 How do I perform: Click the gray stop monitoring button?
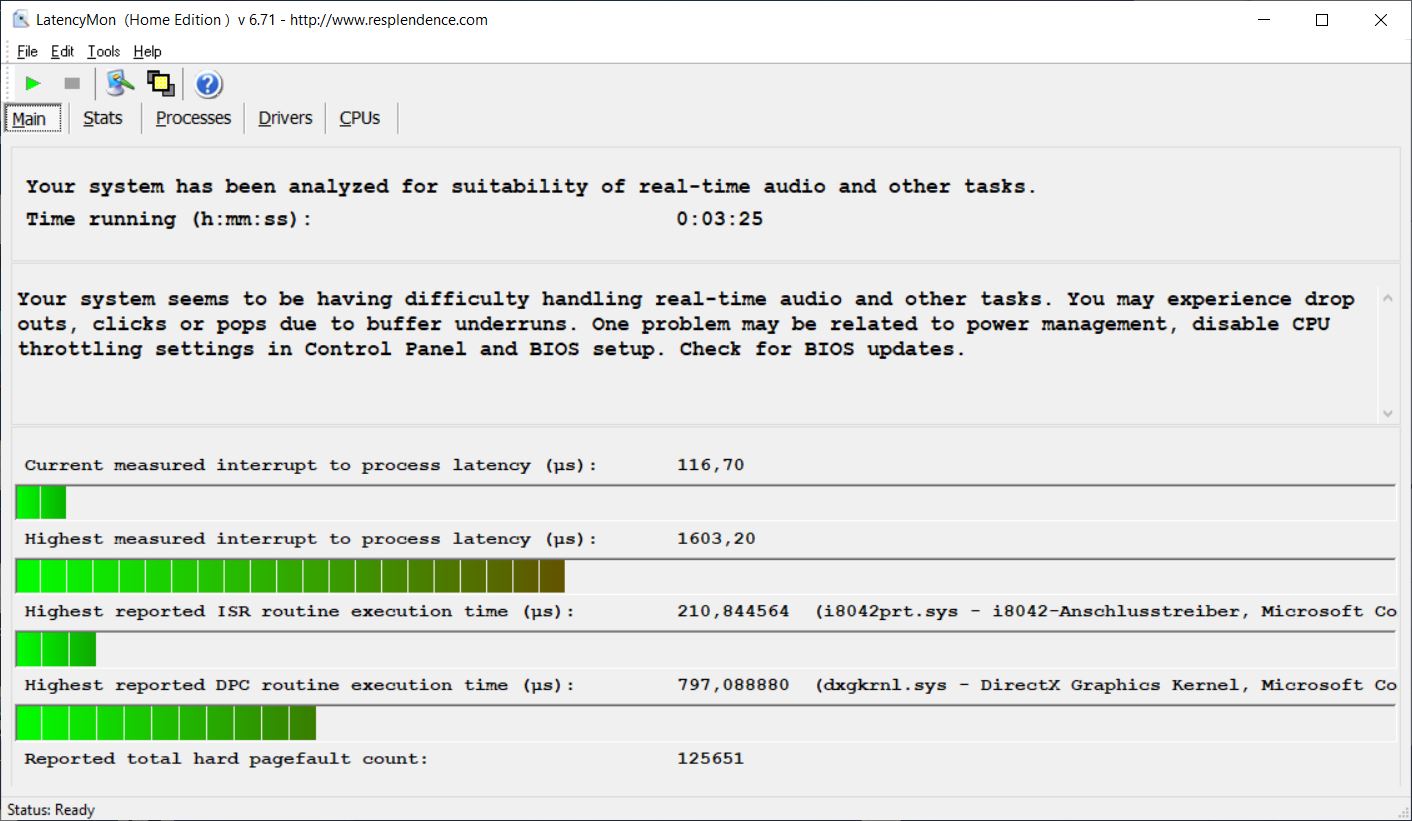(x=72, y=84)
